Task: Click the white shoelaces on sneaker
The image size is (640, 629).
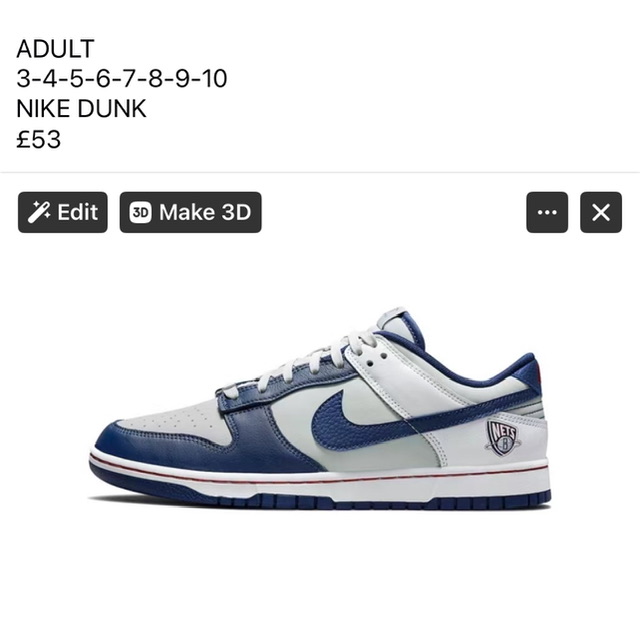Action: (x=302, y=363)
